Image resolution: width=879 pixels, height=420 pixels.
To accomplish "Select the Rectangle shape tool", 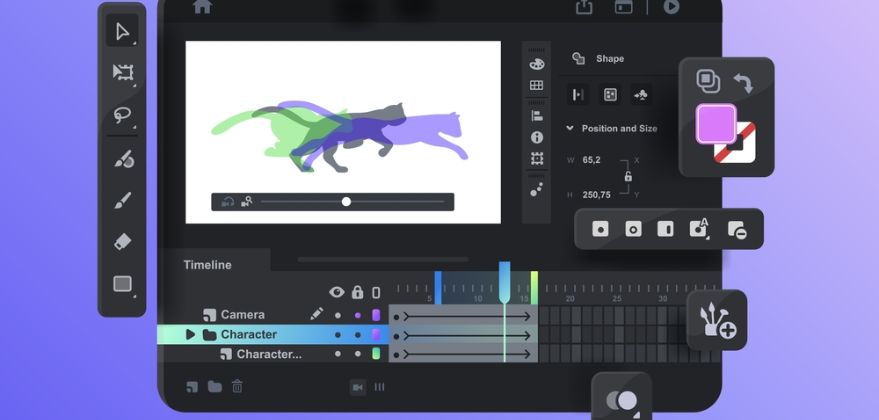I will coord(122,284).
